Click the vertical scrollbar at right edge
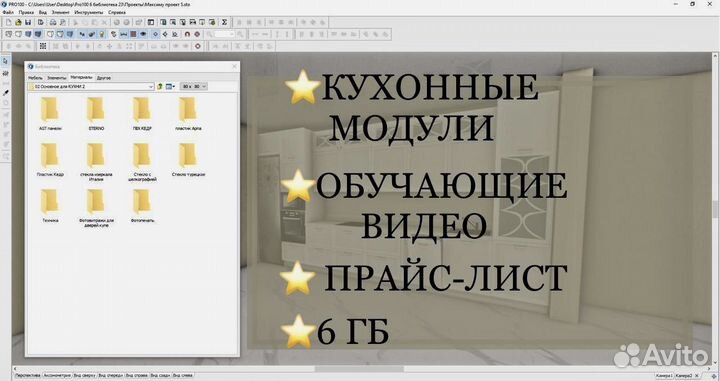 click(x=715, y=209)
